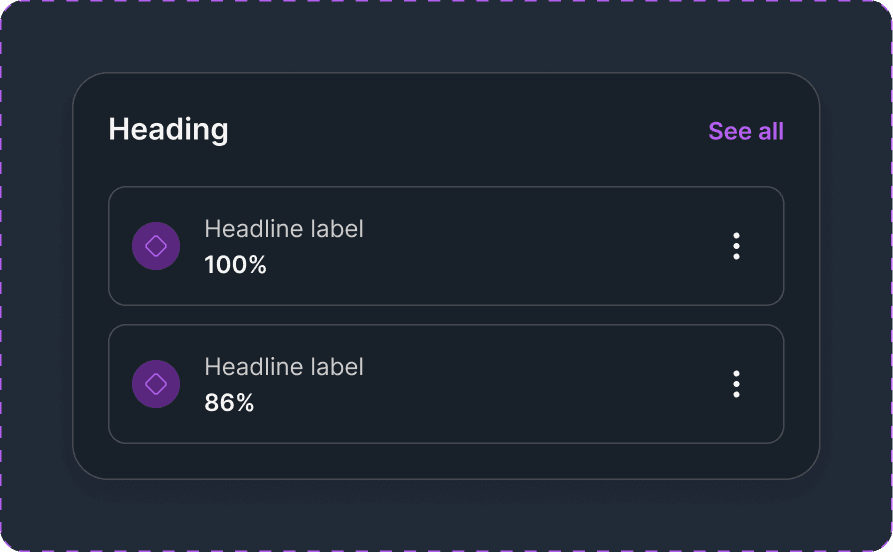Click the 86% value text
Screen dimensions: 893x552
pyautogui.click(x=229, y=403)
